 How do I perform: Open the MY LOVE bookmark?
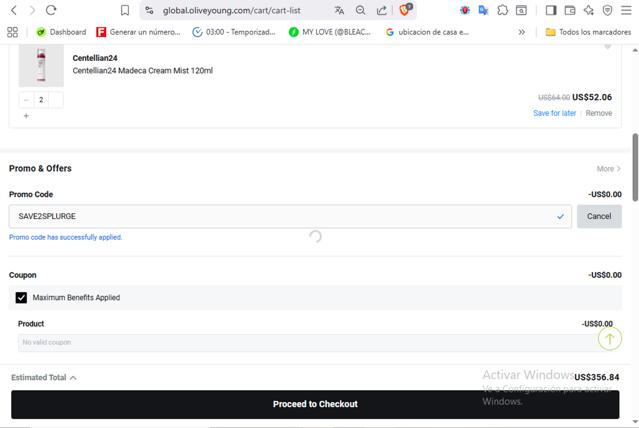coord(330,32)
